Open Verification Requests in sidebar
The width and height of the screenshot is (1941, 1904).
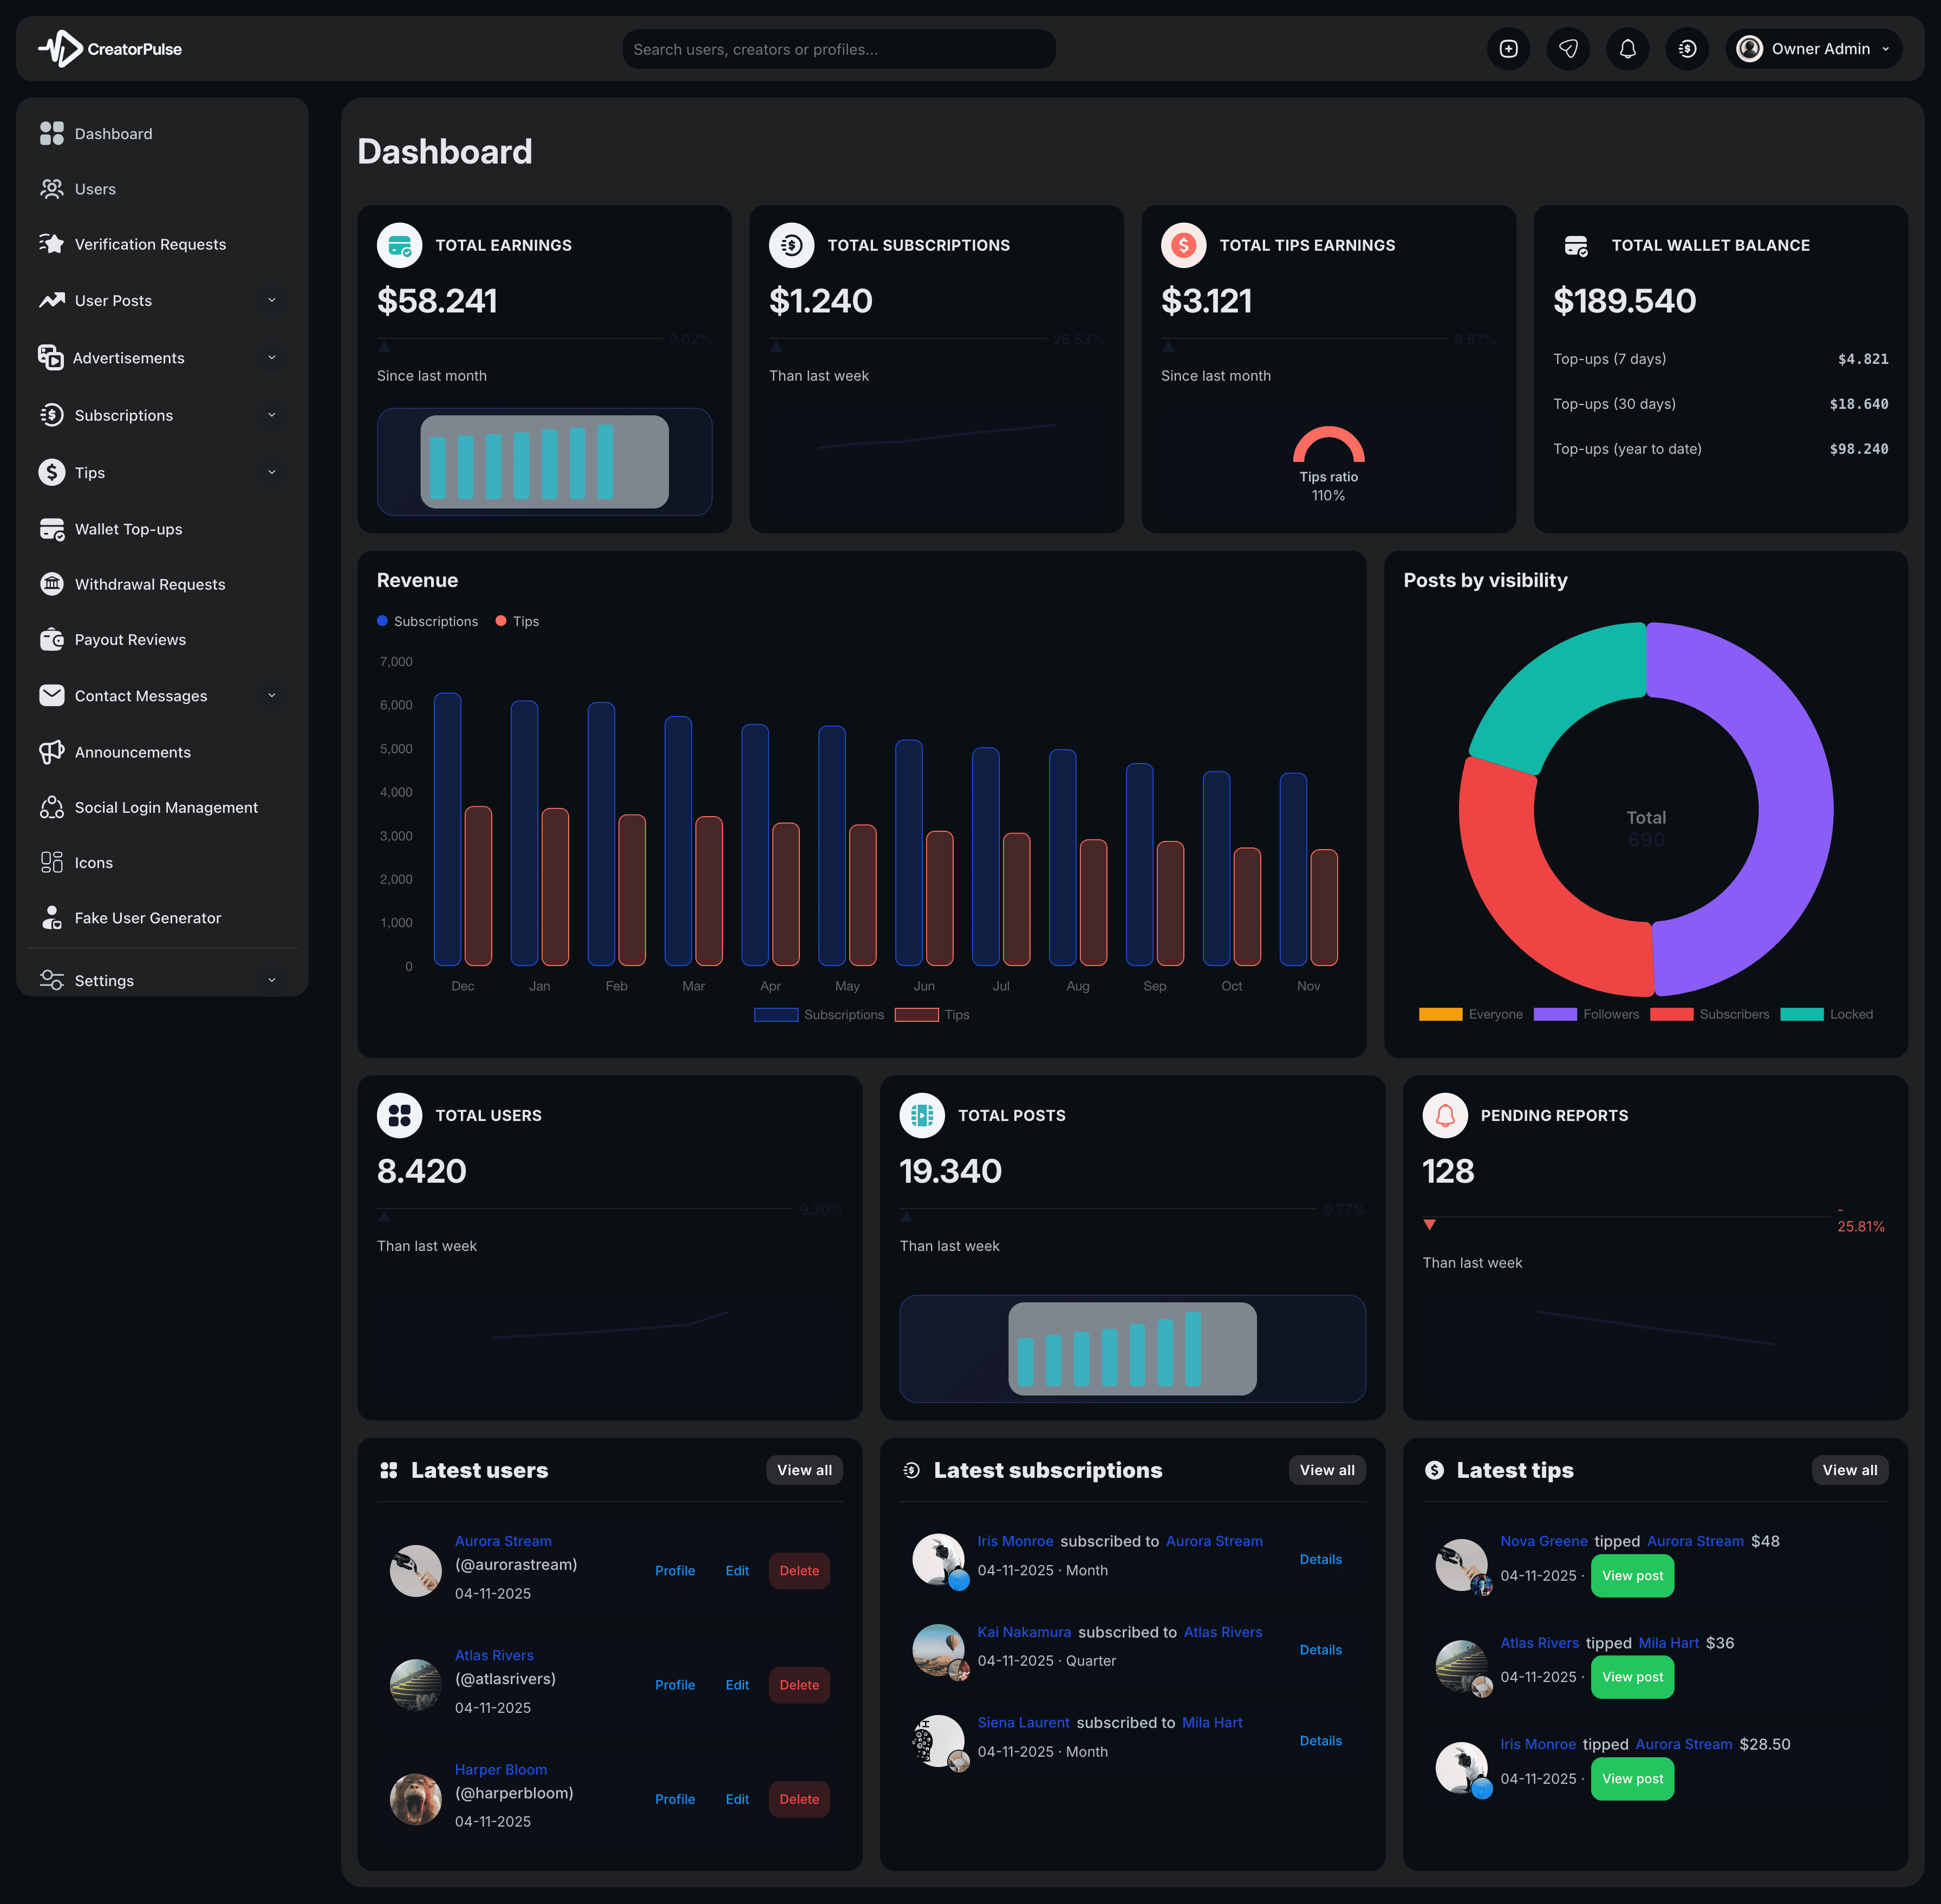click(x=150, y=245)
